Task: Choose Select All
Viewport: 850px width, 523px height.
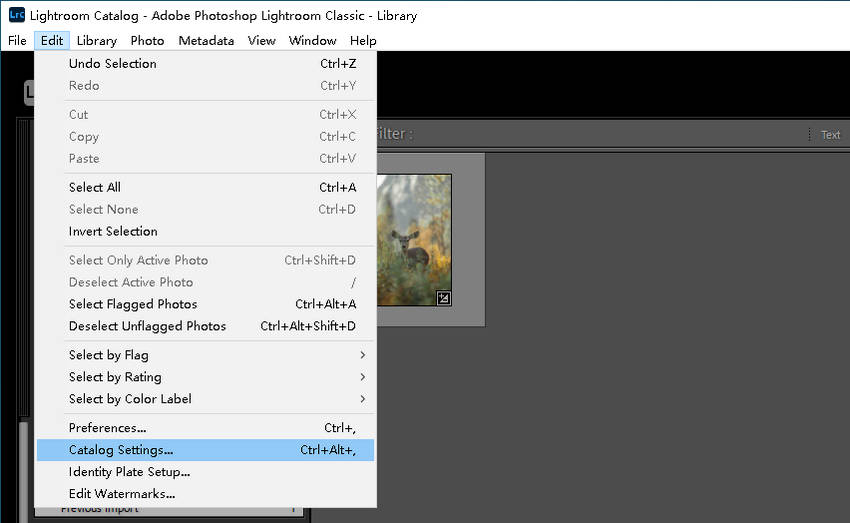Action: 205,187
